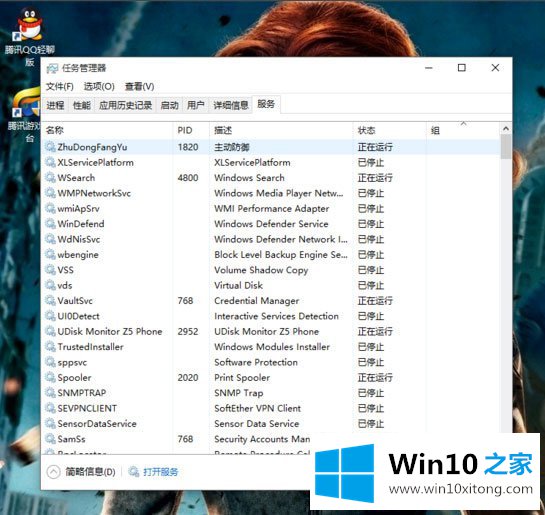The image size is (545, 515).
Task: Switch to the 详细信息 tab
Action: click(231, 105)
